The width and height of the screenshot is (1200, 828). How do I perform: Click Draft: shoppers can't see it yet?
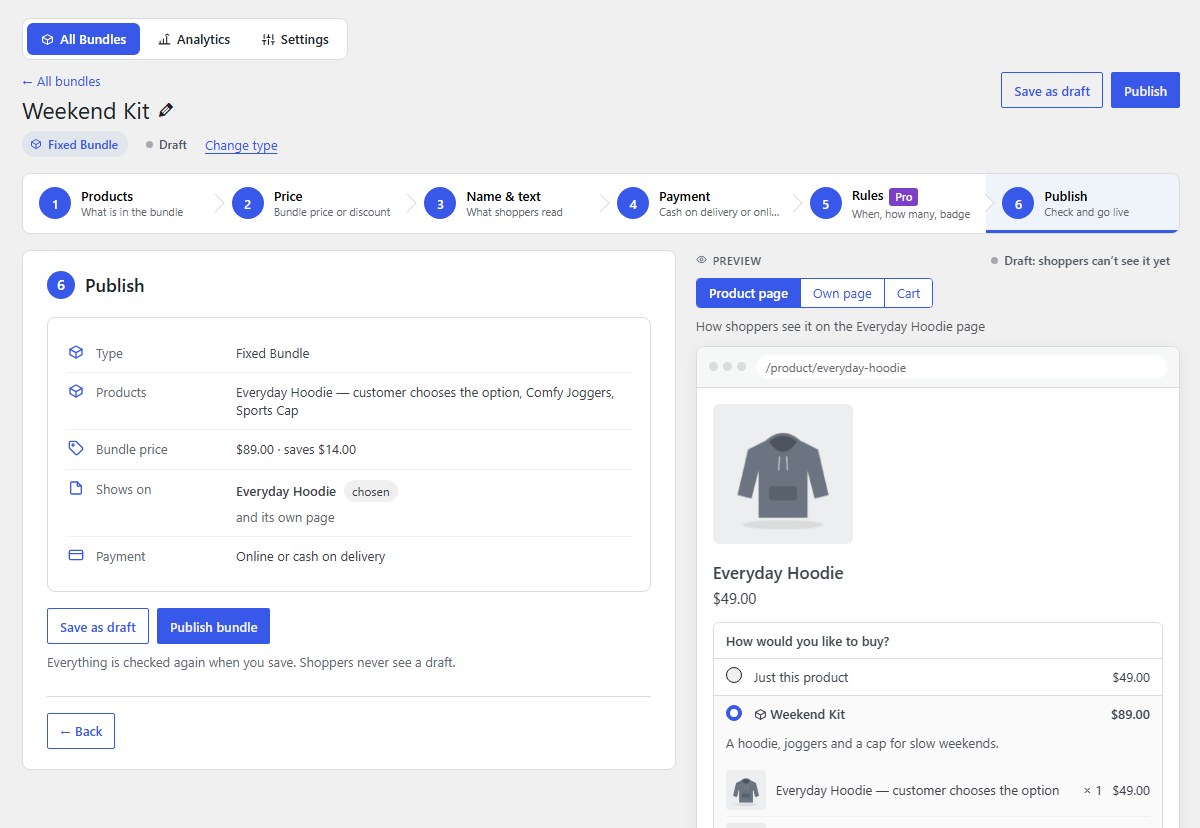click(x=1080, y=261)
